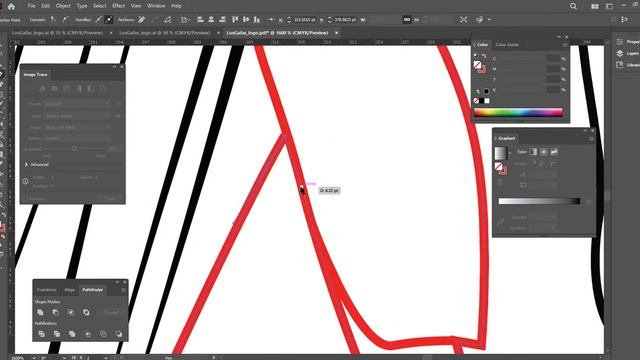Open the Effect menu
The image size is (640, 360).
point(118,6)
